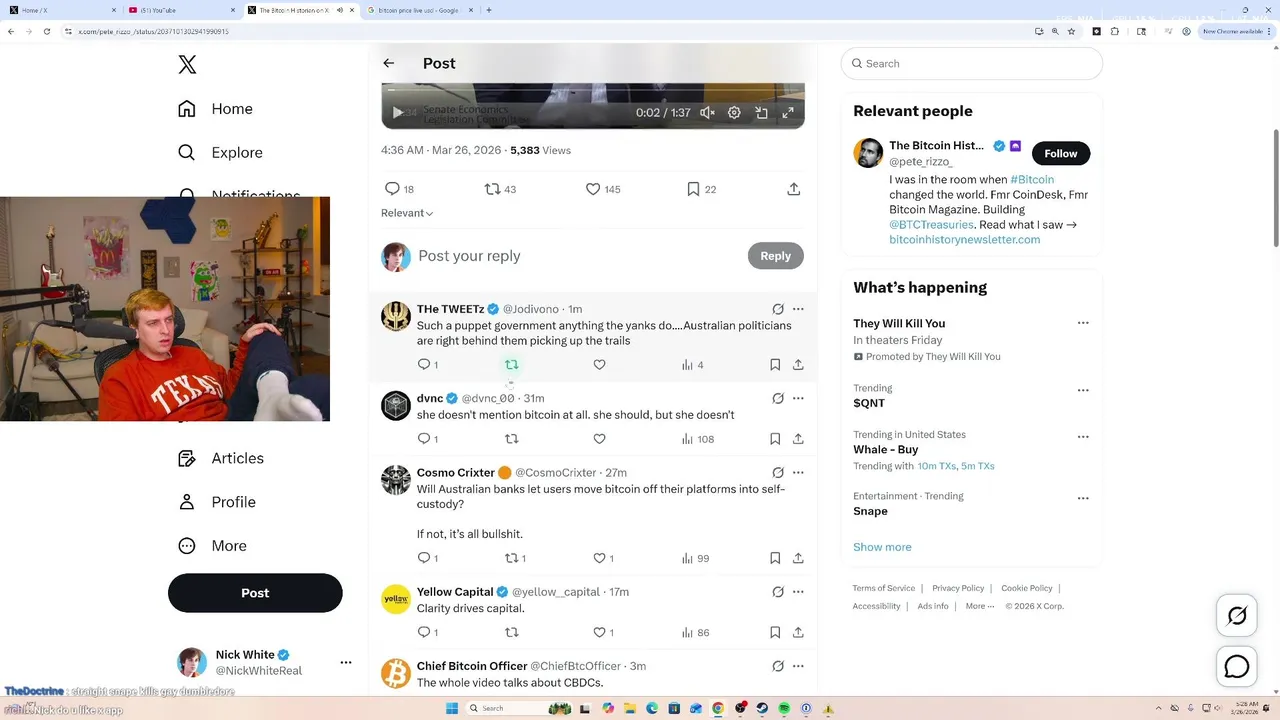The image size is (1280, 720).
Task: Open options for $QNT trend
Action: [1083, 390]
